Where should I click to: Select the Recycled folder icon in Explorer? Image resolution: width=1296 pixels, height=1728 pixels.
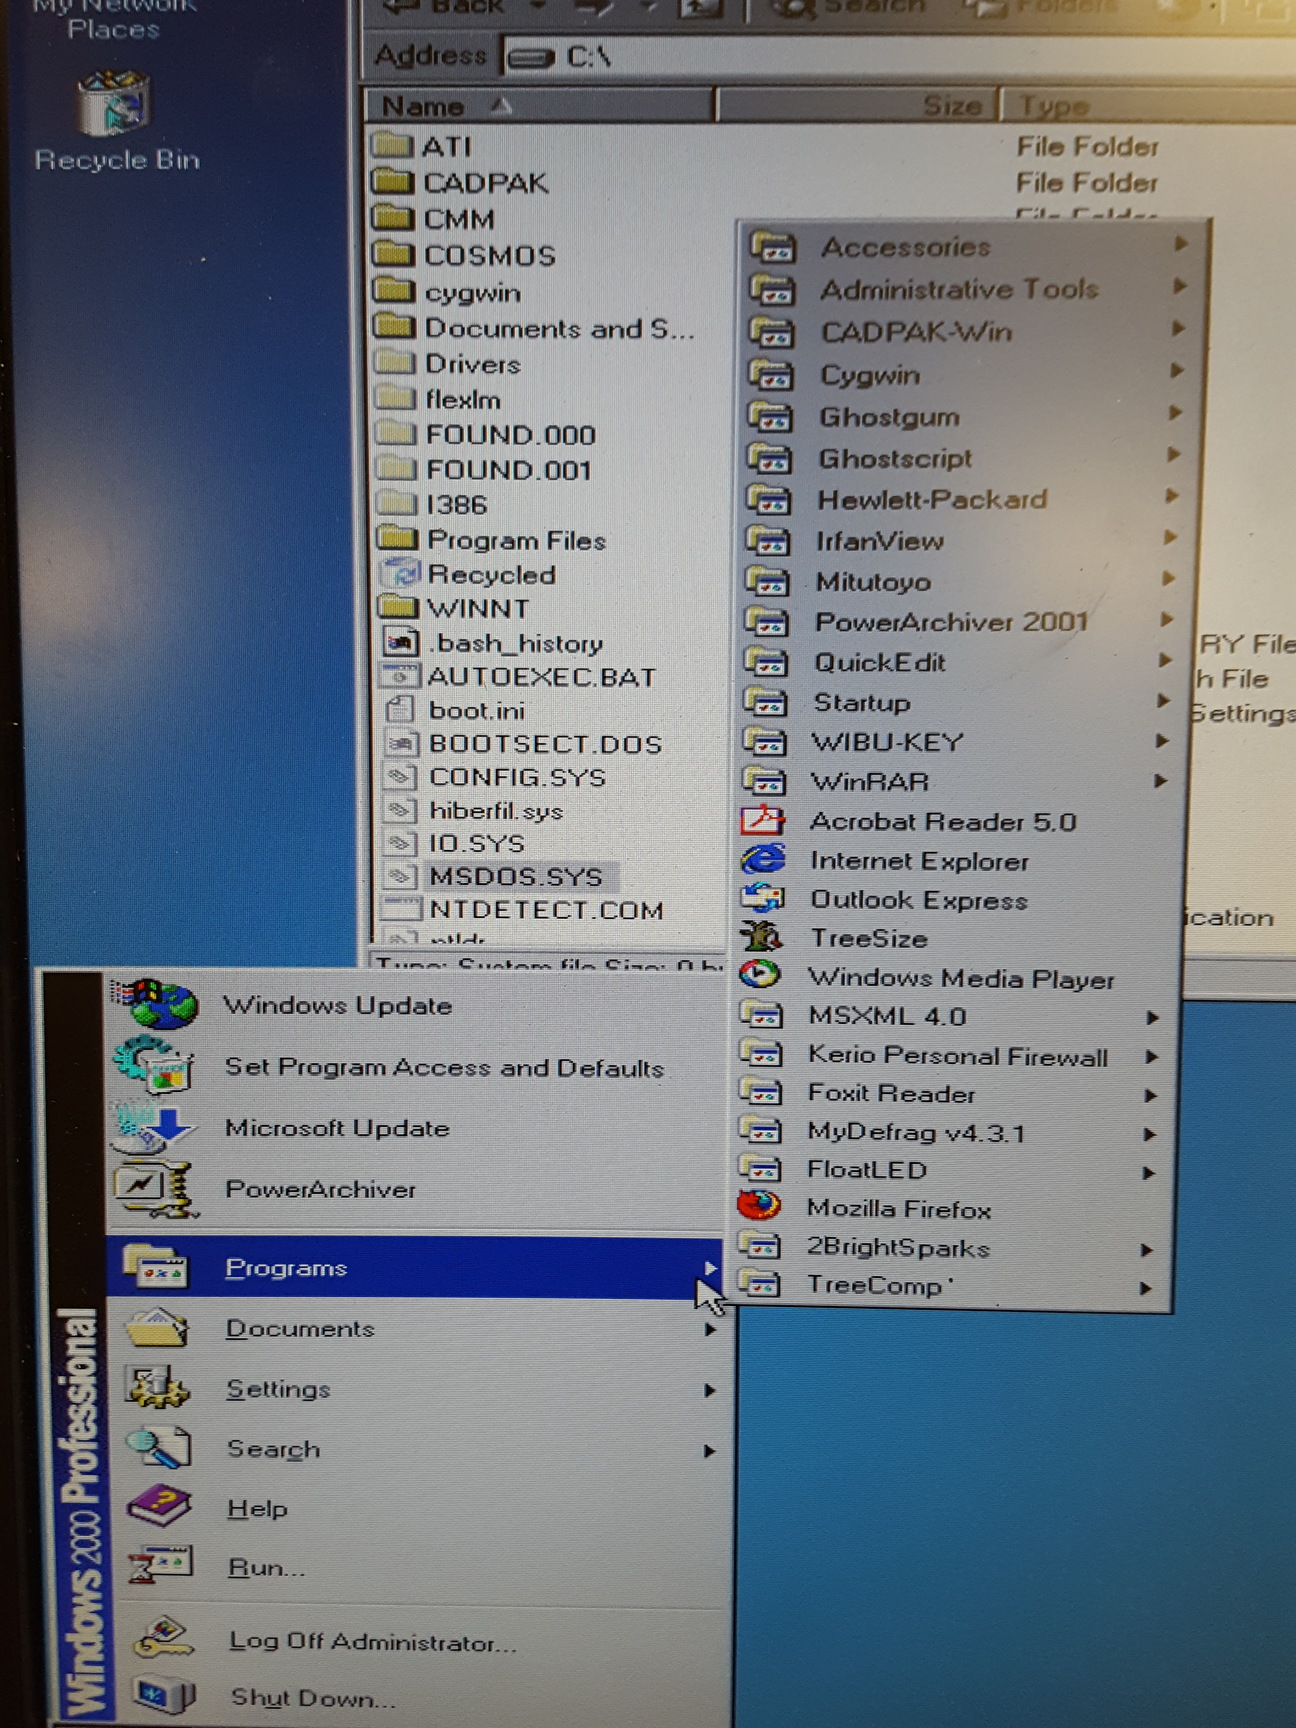pos(401,574)
